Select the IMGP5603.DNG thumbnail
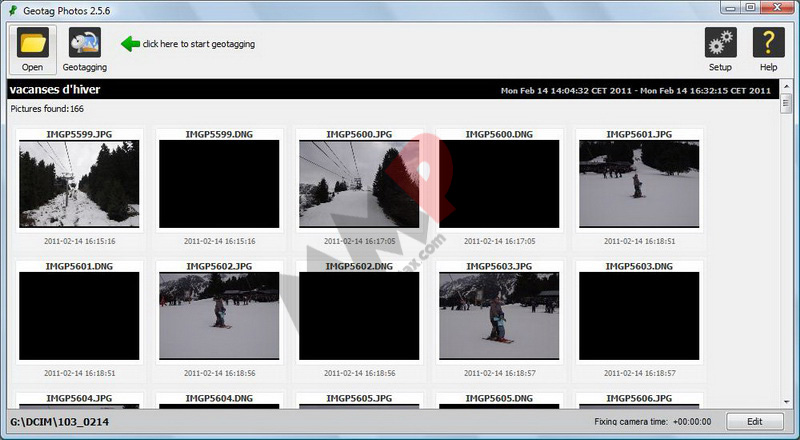This screenshot has height=440, width=800. tap(639, 316)
